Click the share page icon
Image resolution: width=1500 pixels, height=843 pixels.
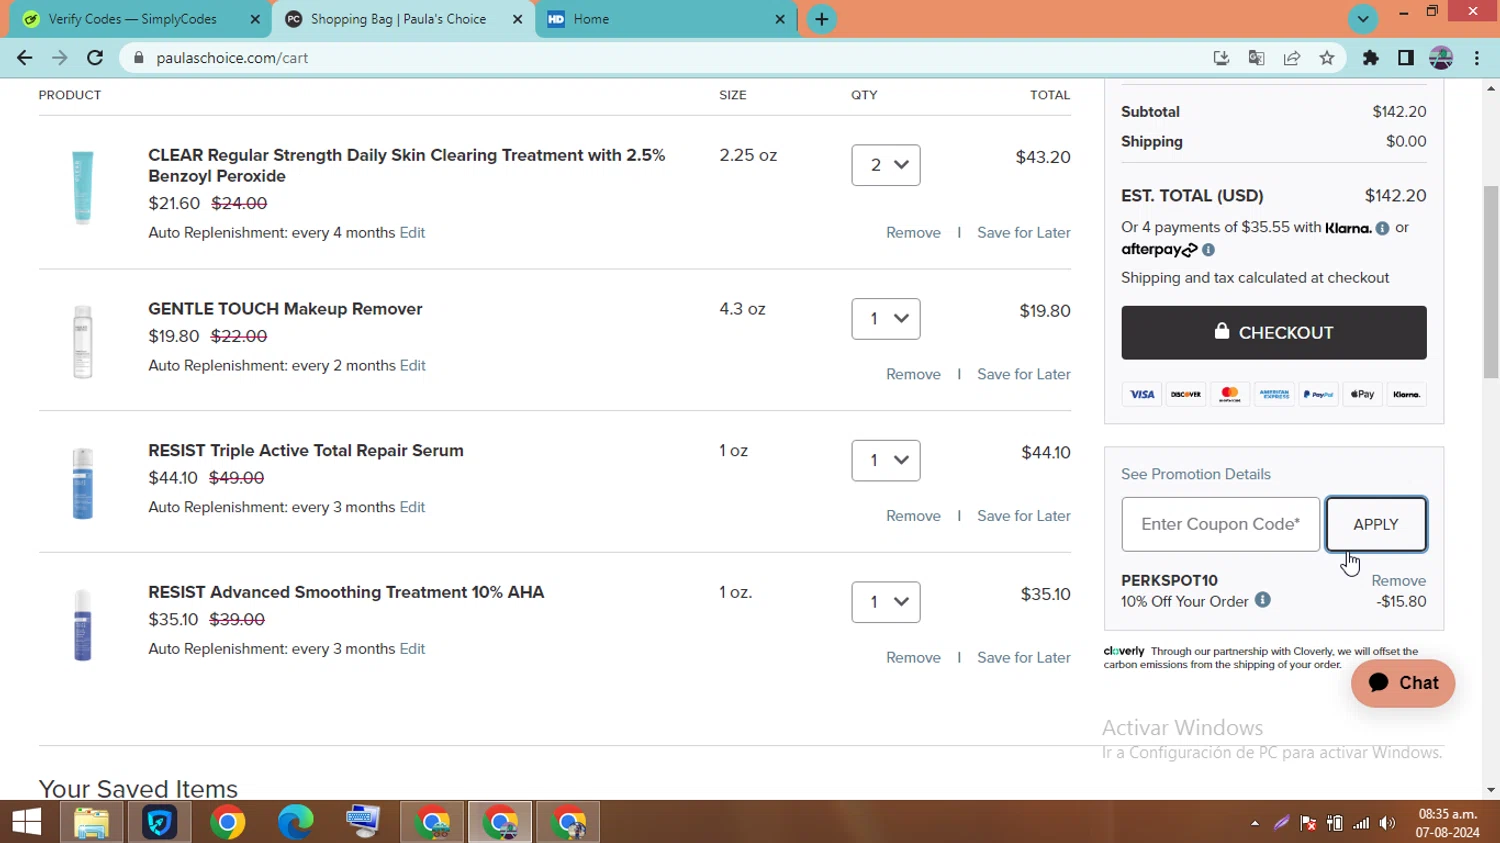point(1292,58)
